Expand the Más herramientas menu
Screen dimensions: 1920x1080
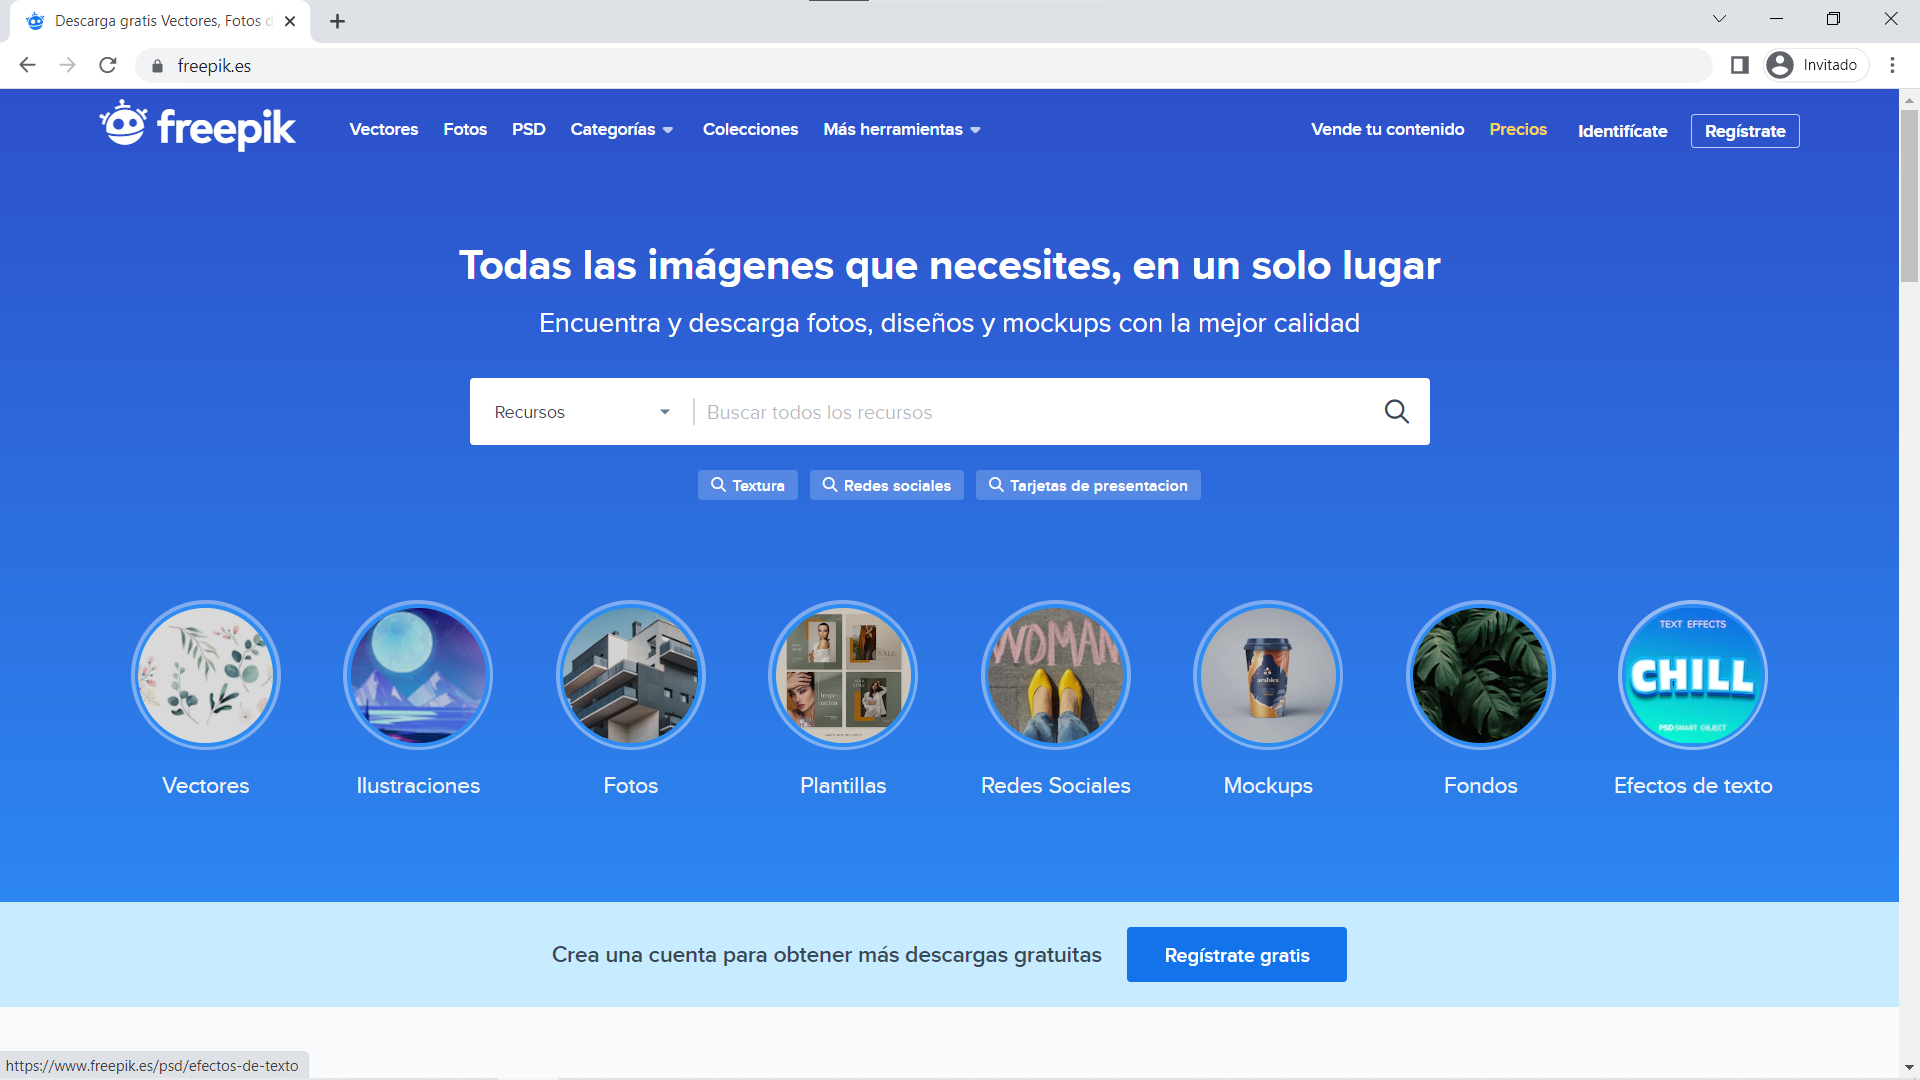[901, 130]
